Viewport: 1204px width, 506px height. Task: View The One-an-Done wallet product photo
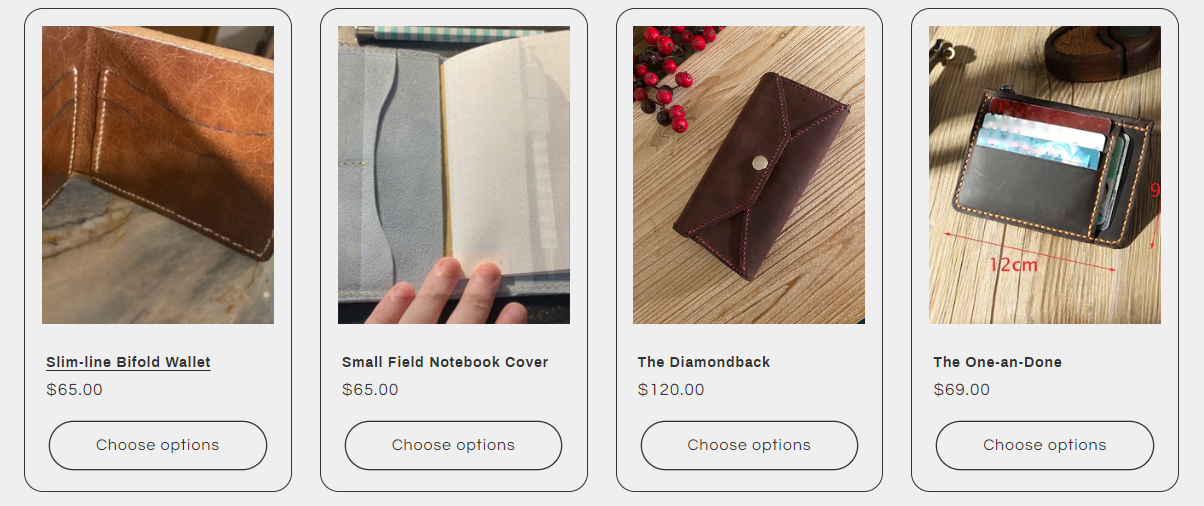[1045, 175]
